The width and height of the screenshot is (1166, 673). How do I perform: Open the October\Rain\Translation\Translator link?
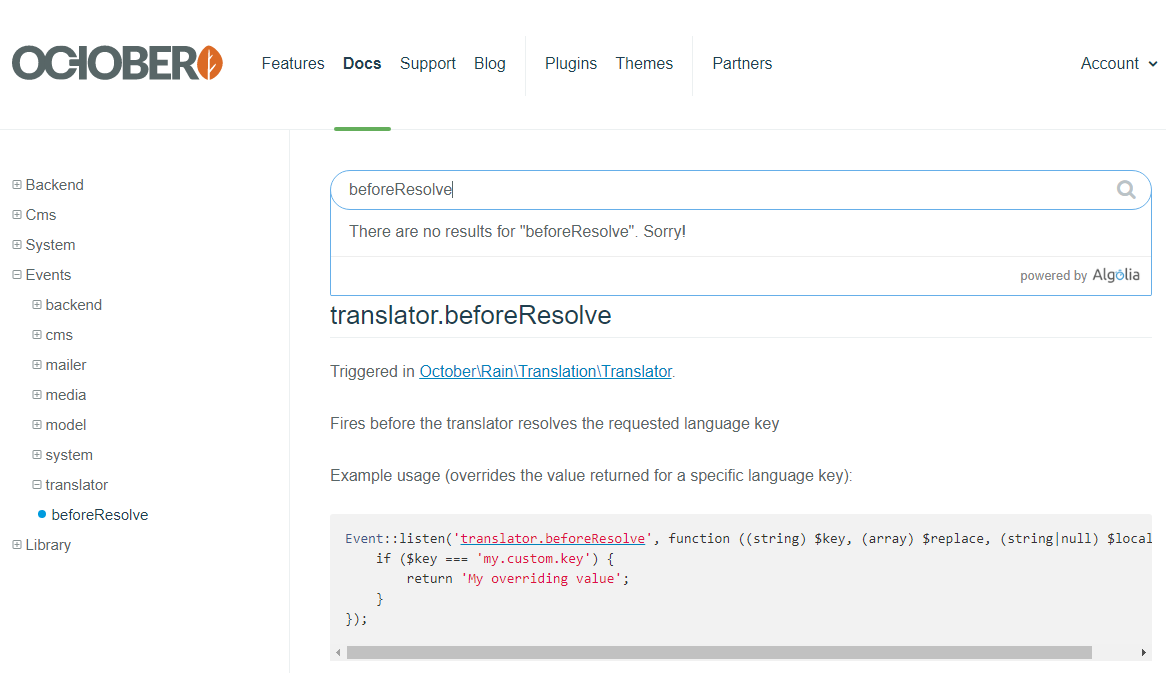coord(545,371)
